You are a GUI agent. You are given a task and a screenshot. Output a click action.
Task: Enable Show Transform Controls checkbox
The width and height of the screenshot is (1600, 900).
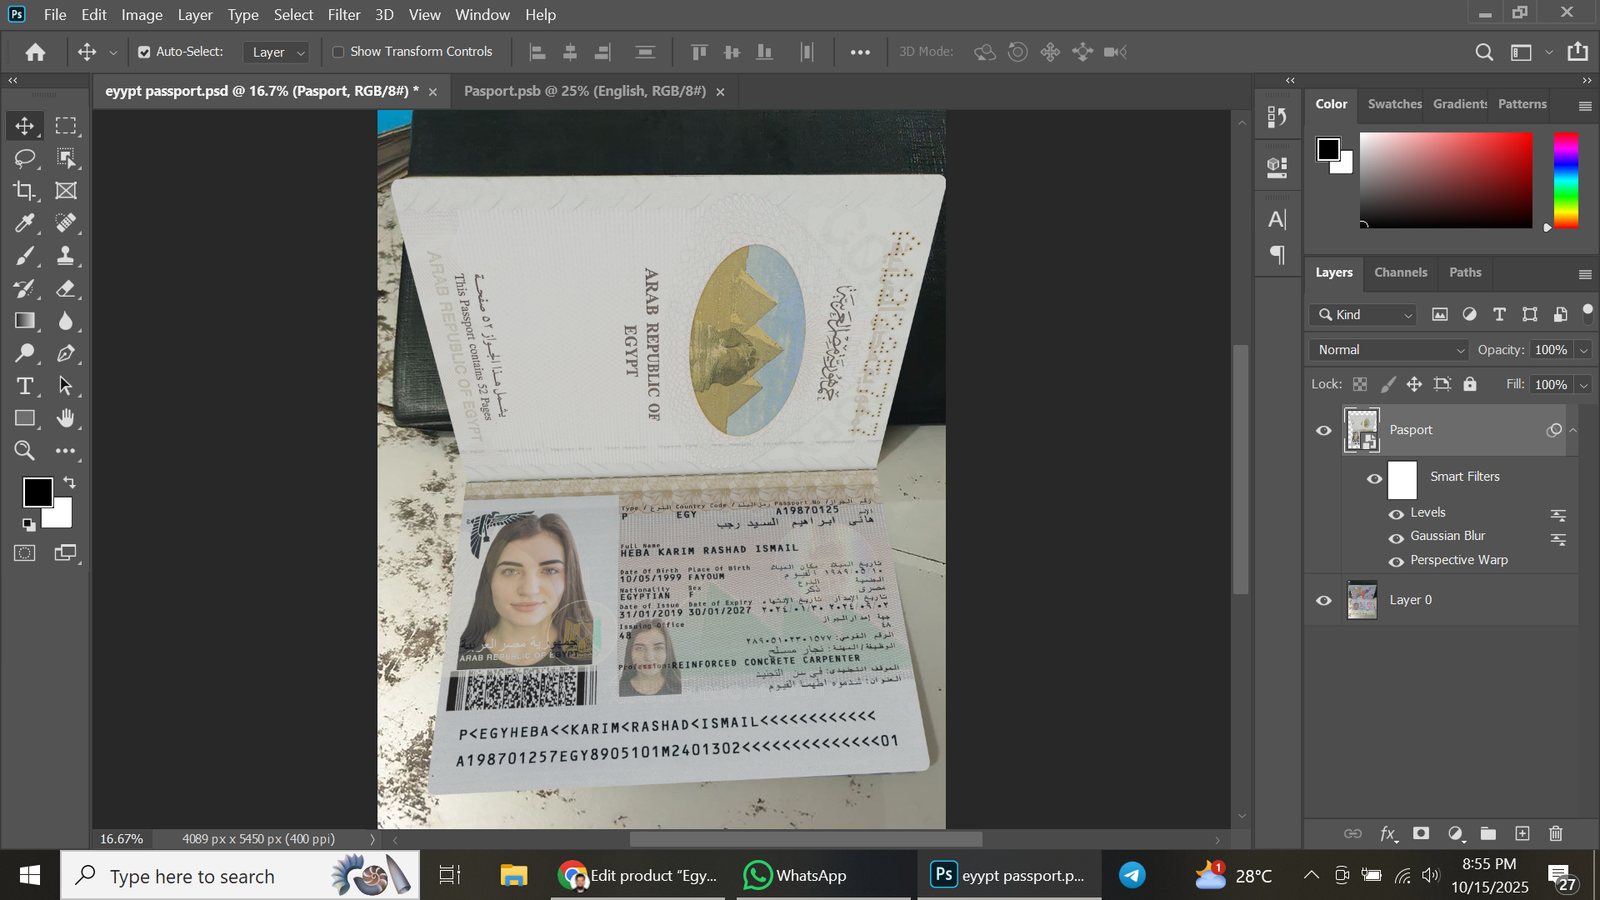(338, 52)
